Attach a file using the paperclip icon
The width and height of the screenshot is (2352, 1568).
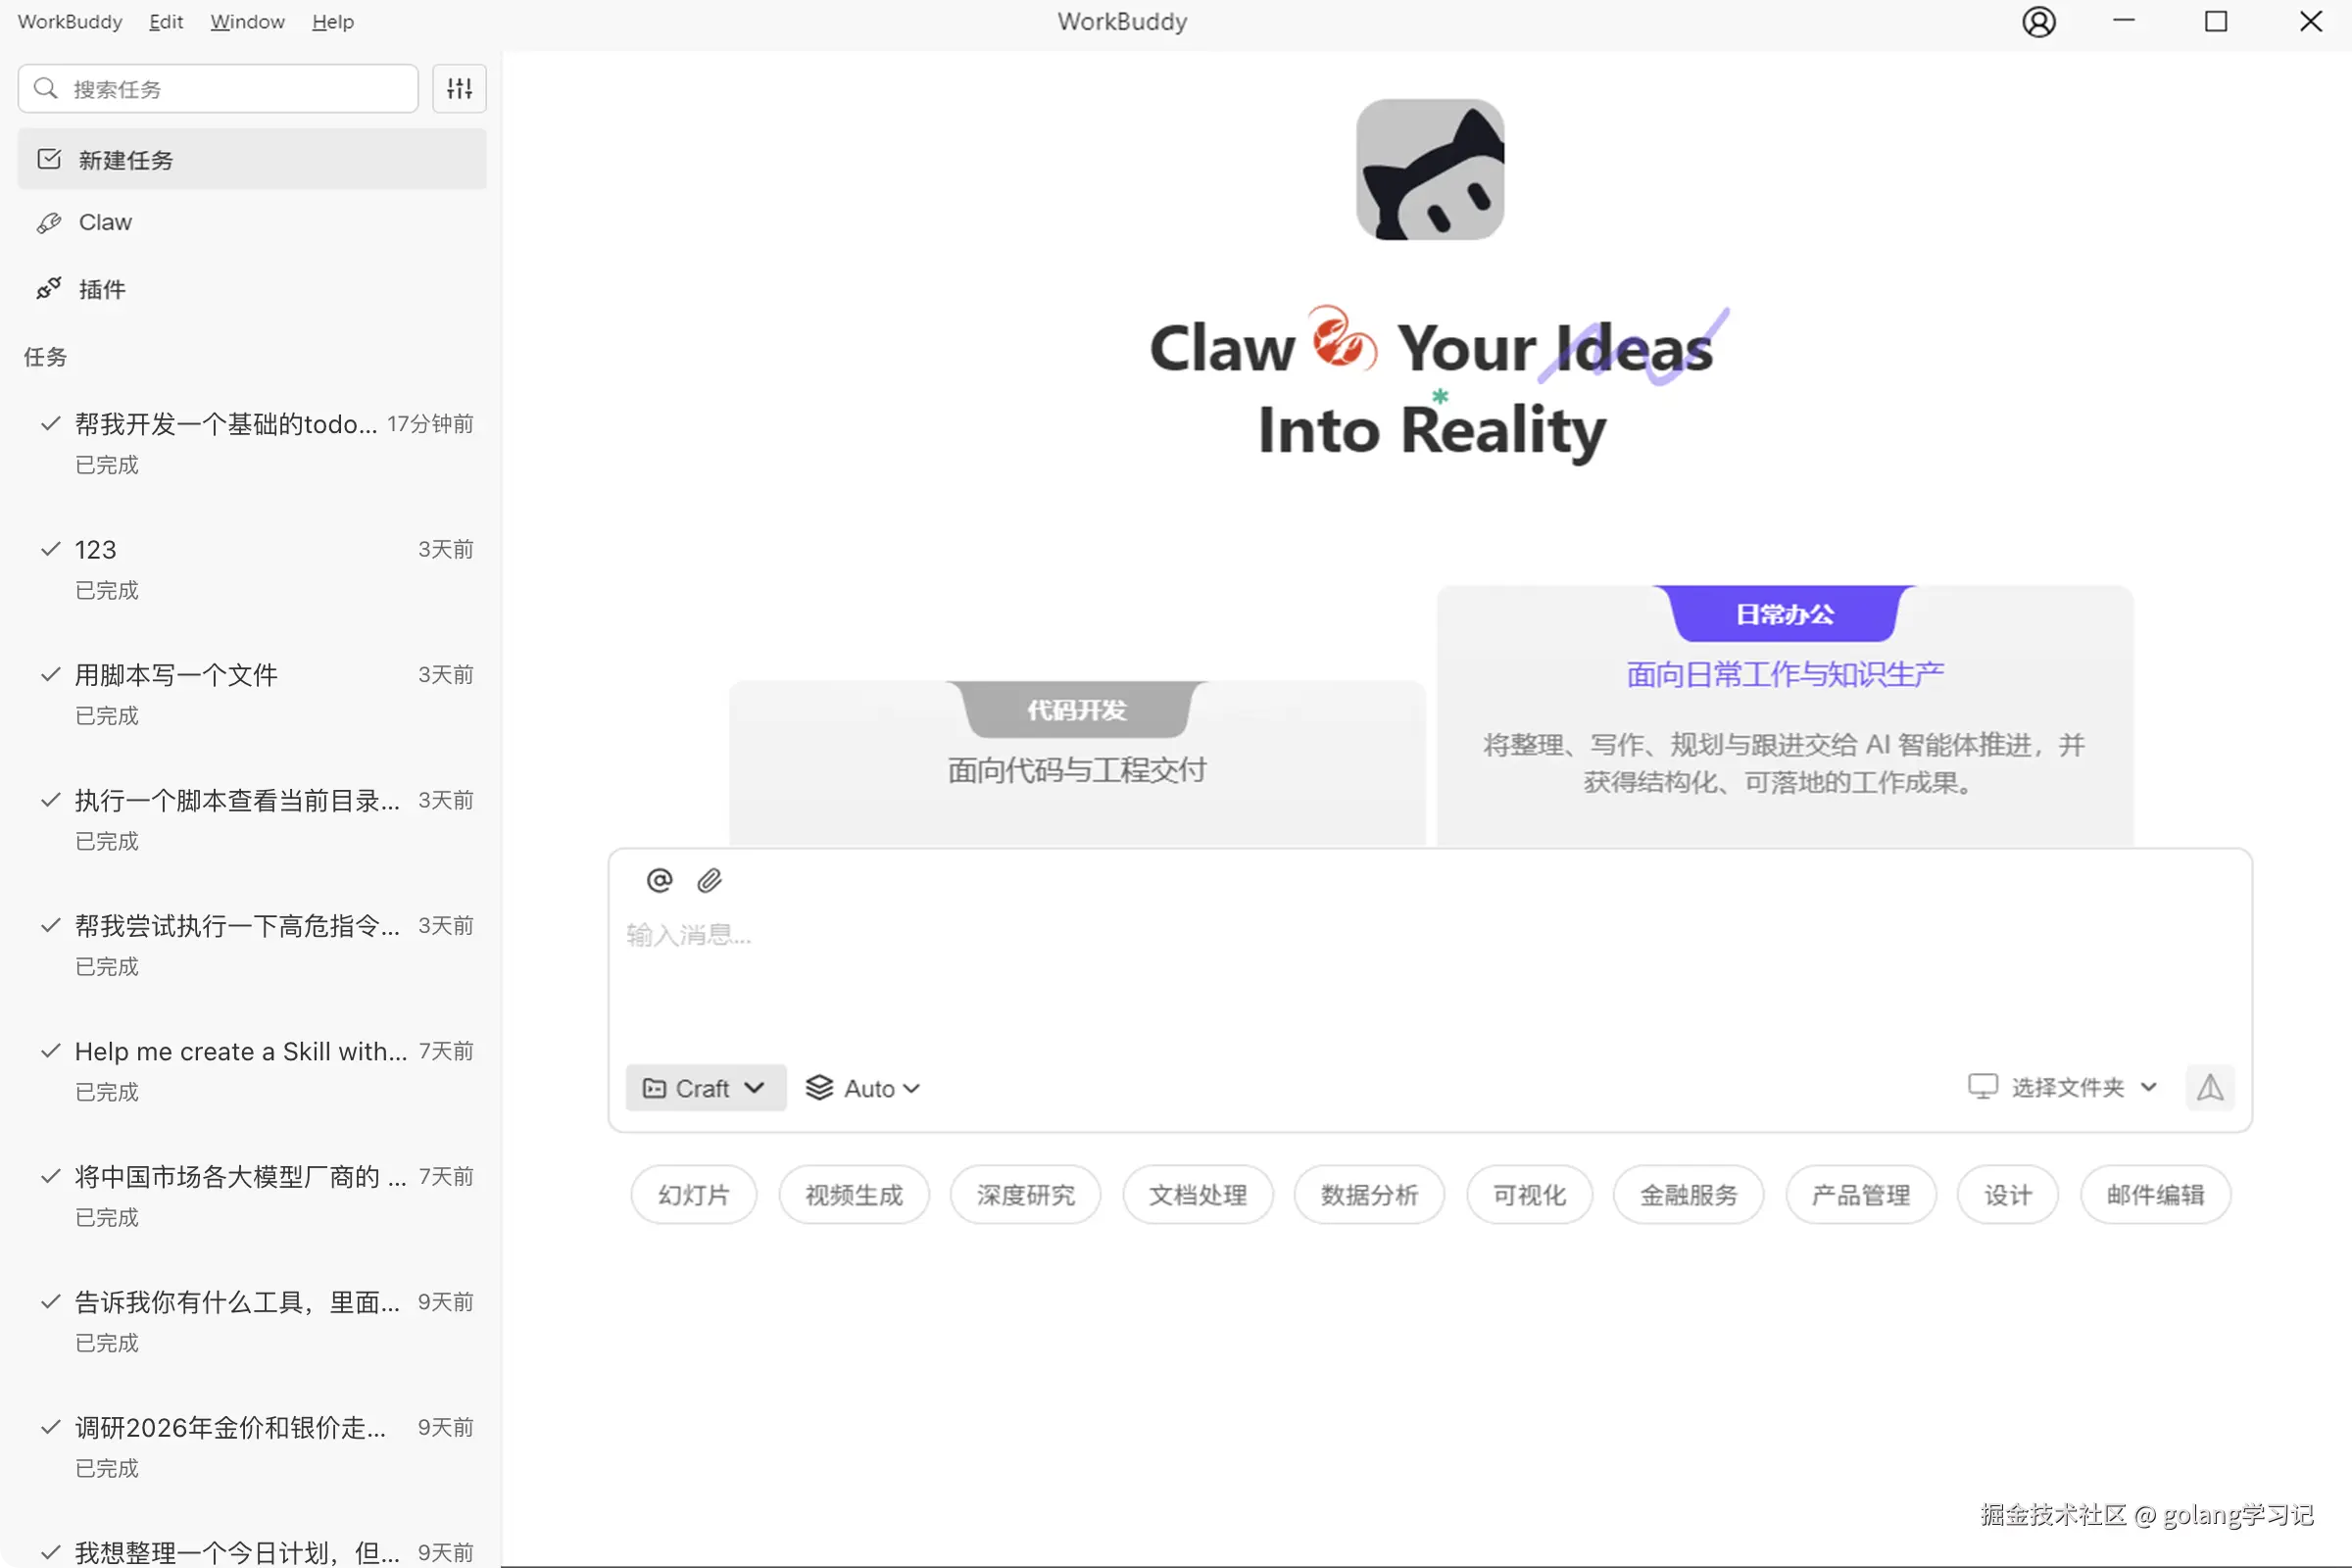711,880
